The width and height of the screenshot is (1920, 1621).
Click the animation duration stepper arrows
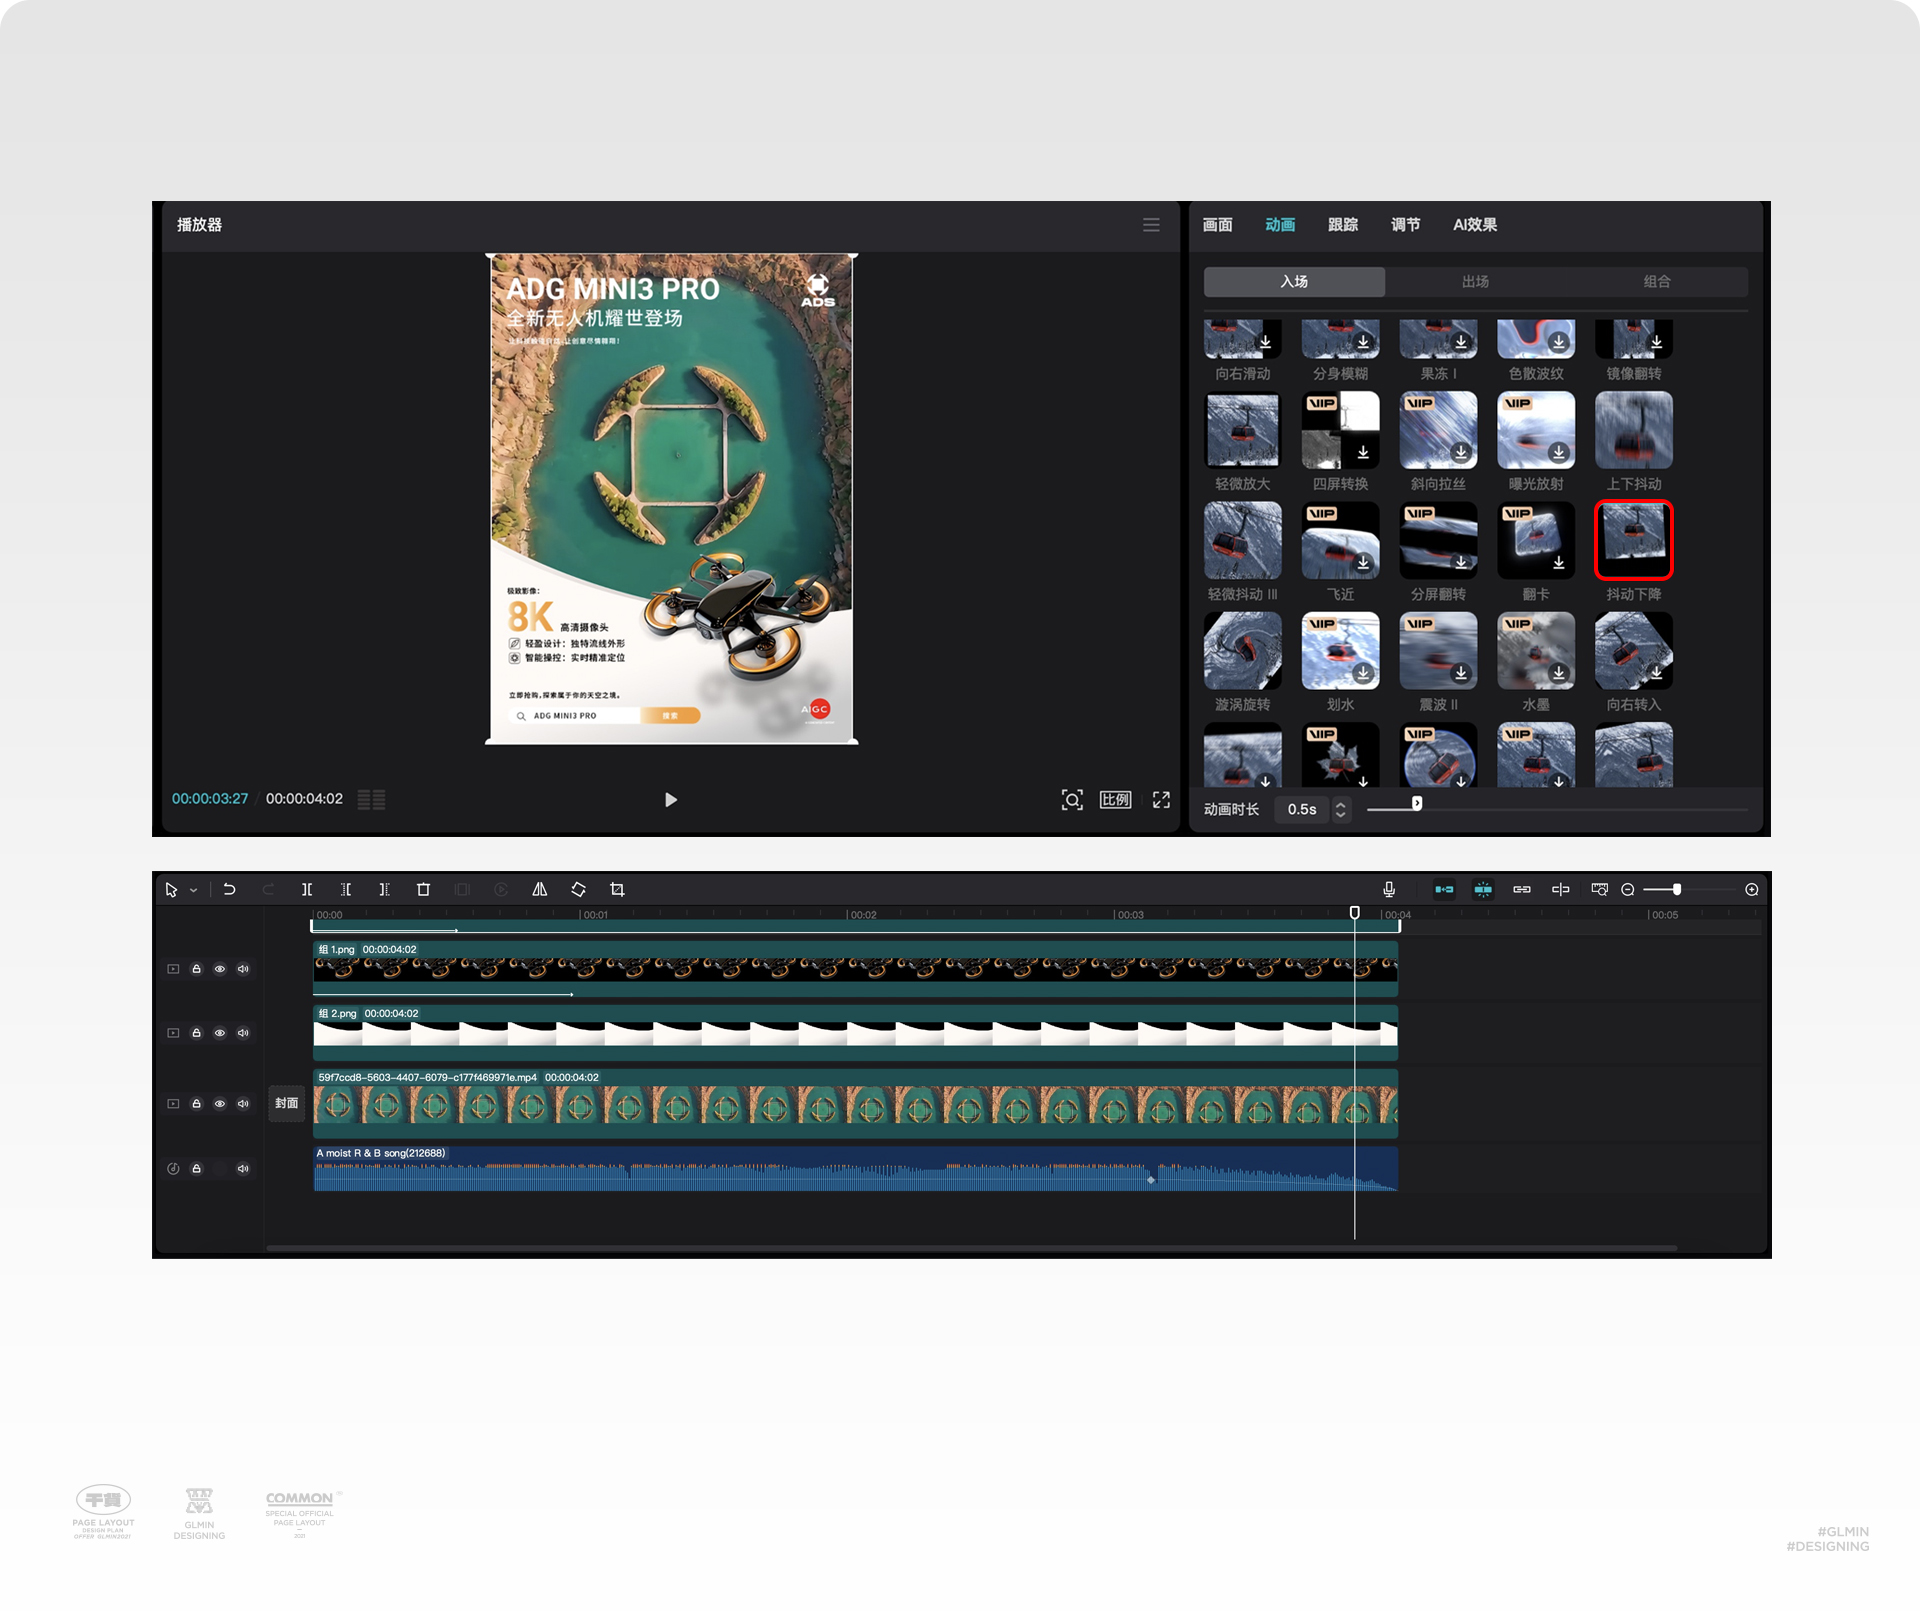coord(1341,809)
